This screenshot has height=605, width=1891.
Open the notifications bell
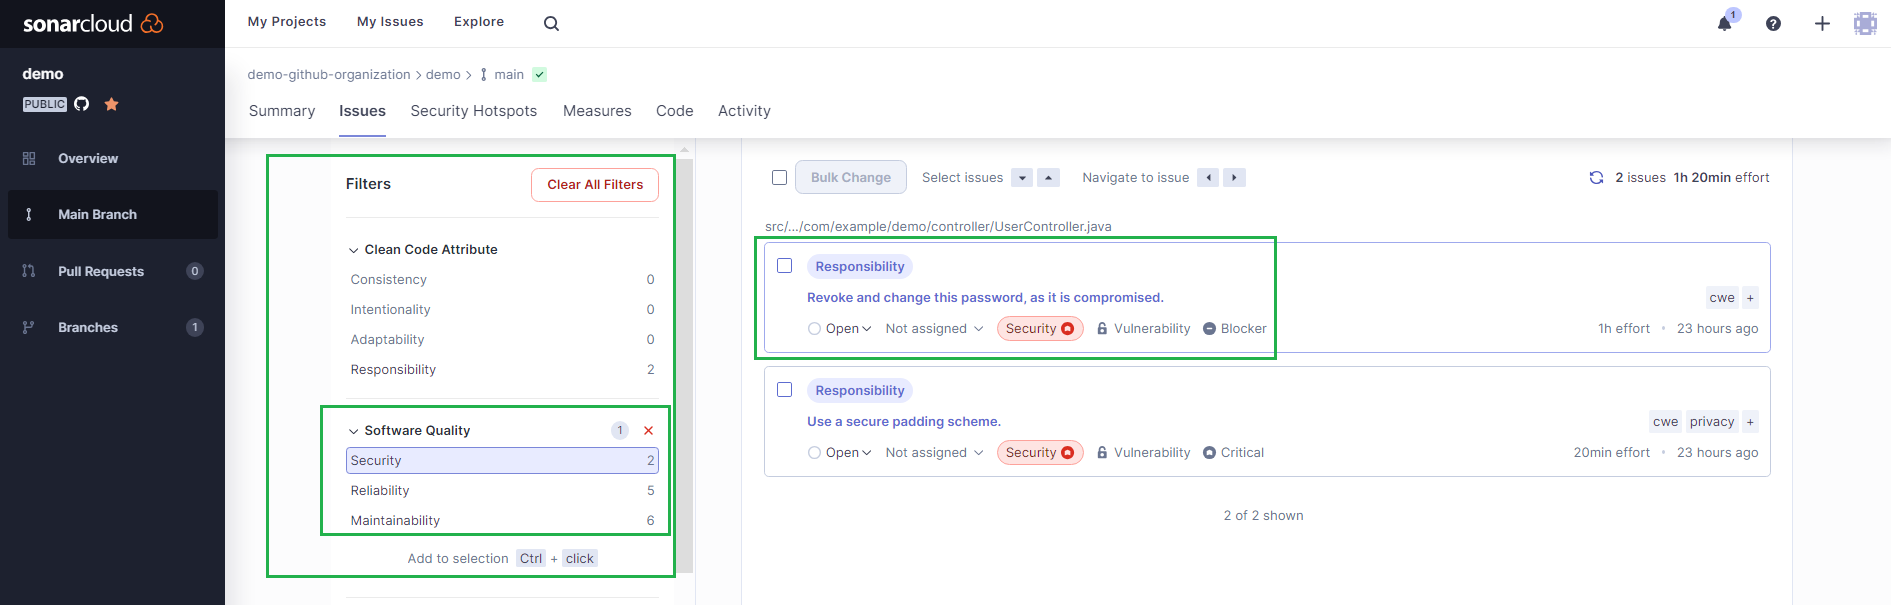click(x=1725, y=23)
